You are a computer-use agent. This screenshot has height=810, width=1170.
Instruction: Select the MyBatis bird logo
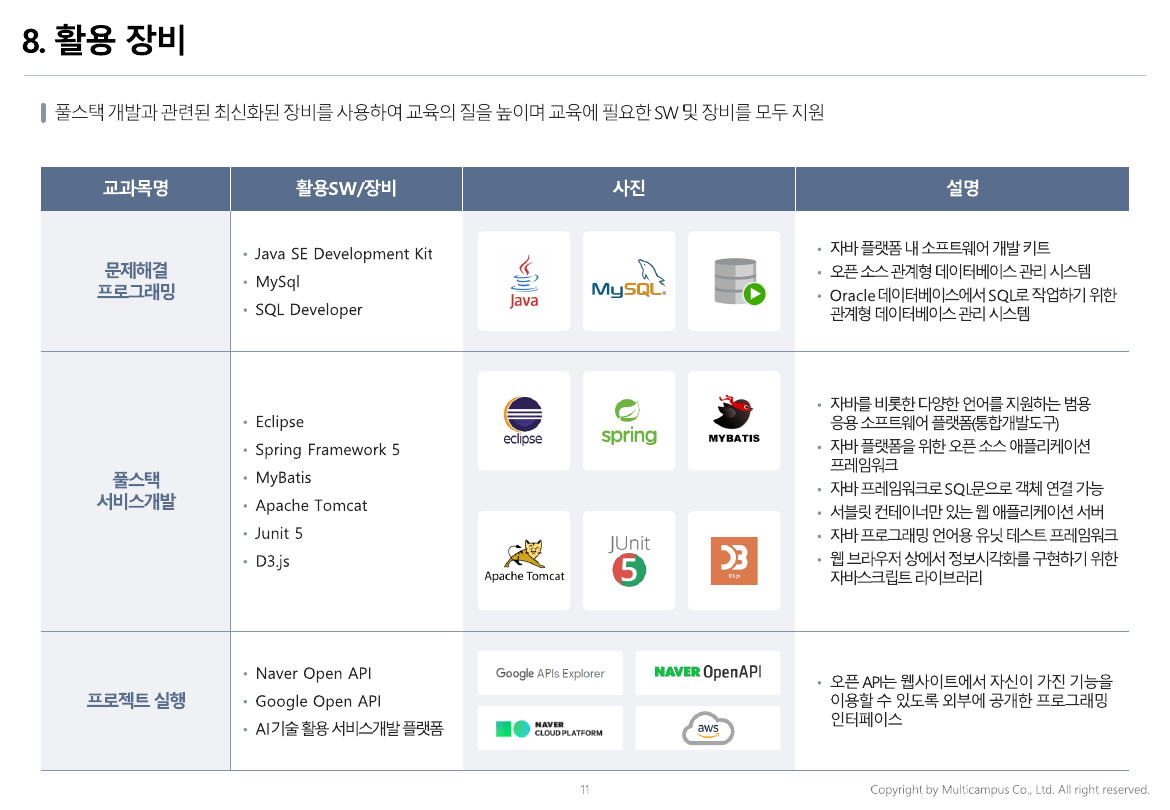pos(734,421)
